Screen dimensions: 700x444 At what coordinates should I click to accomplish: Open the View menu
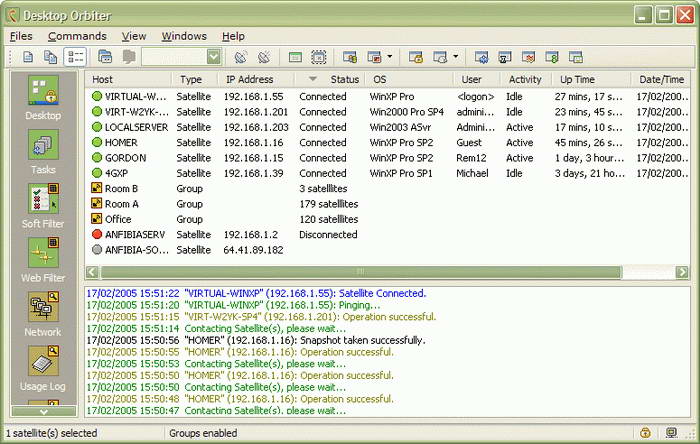click(x=134, y=36)
